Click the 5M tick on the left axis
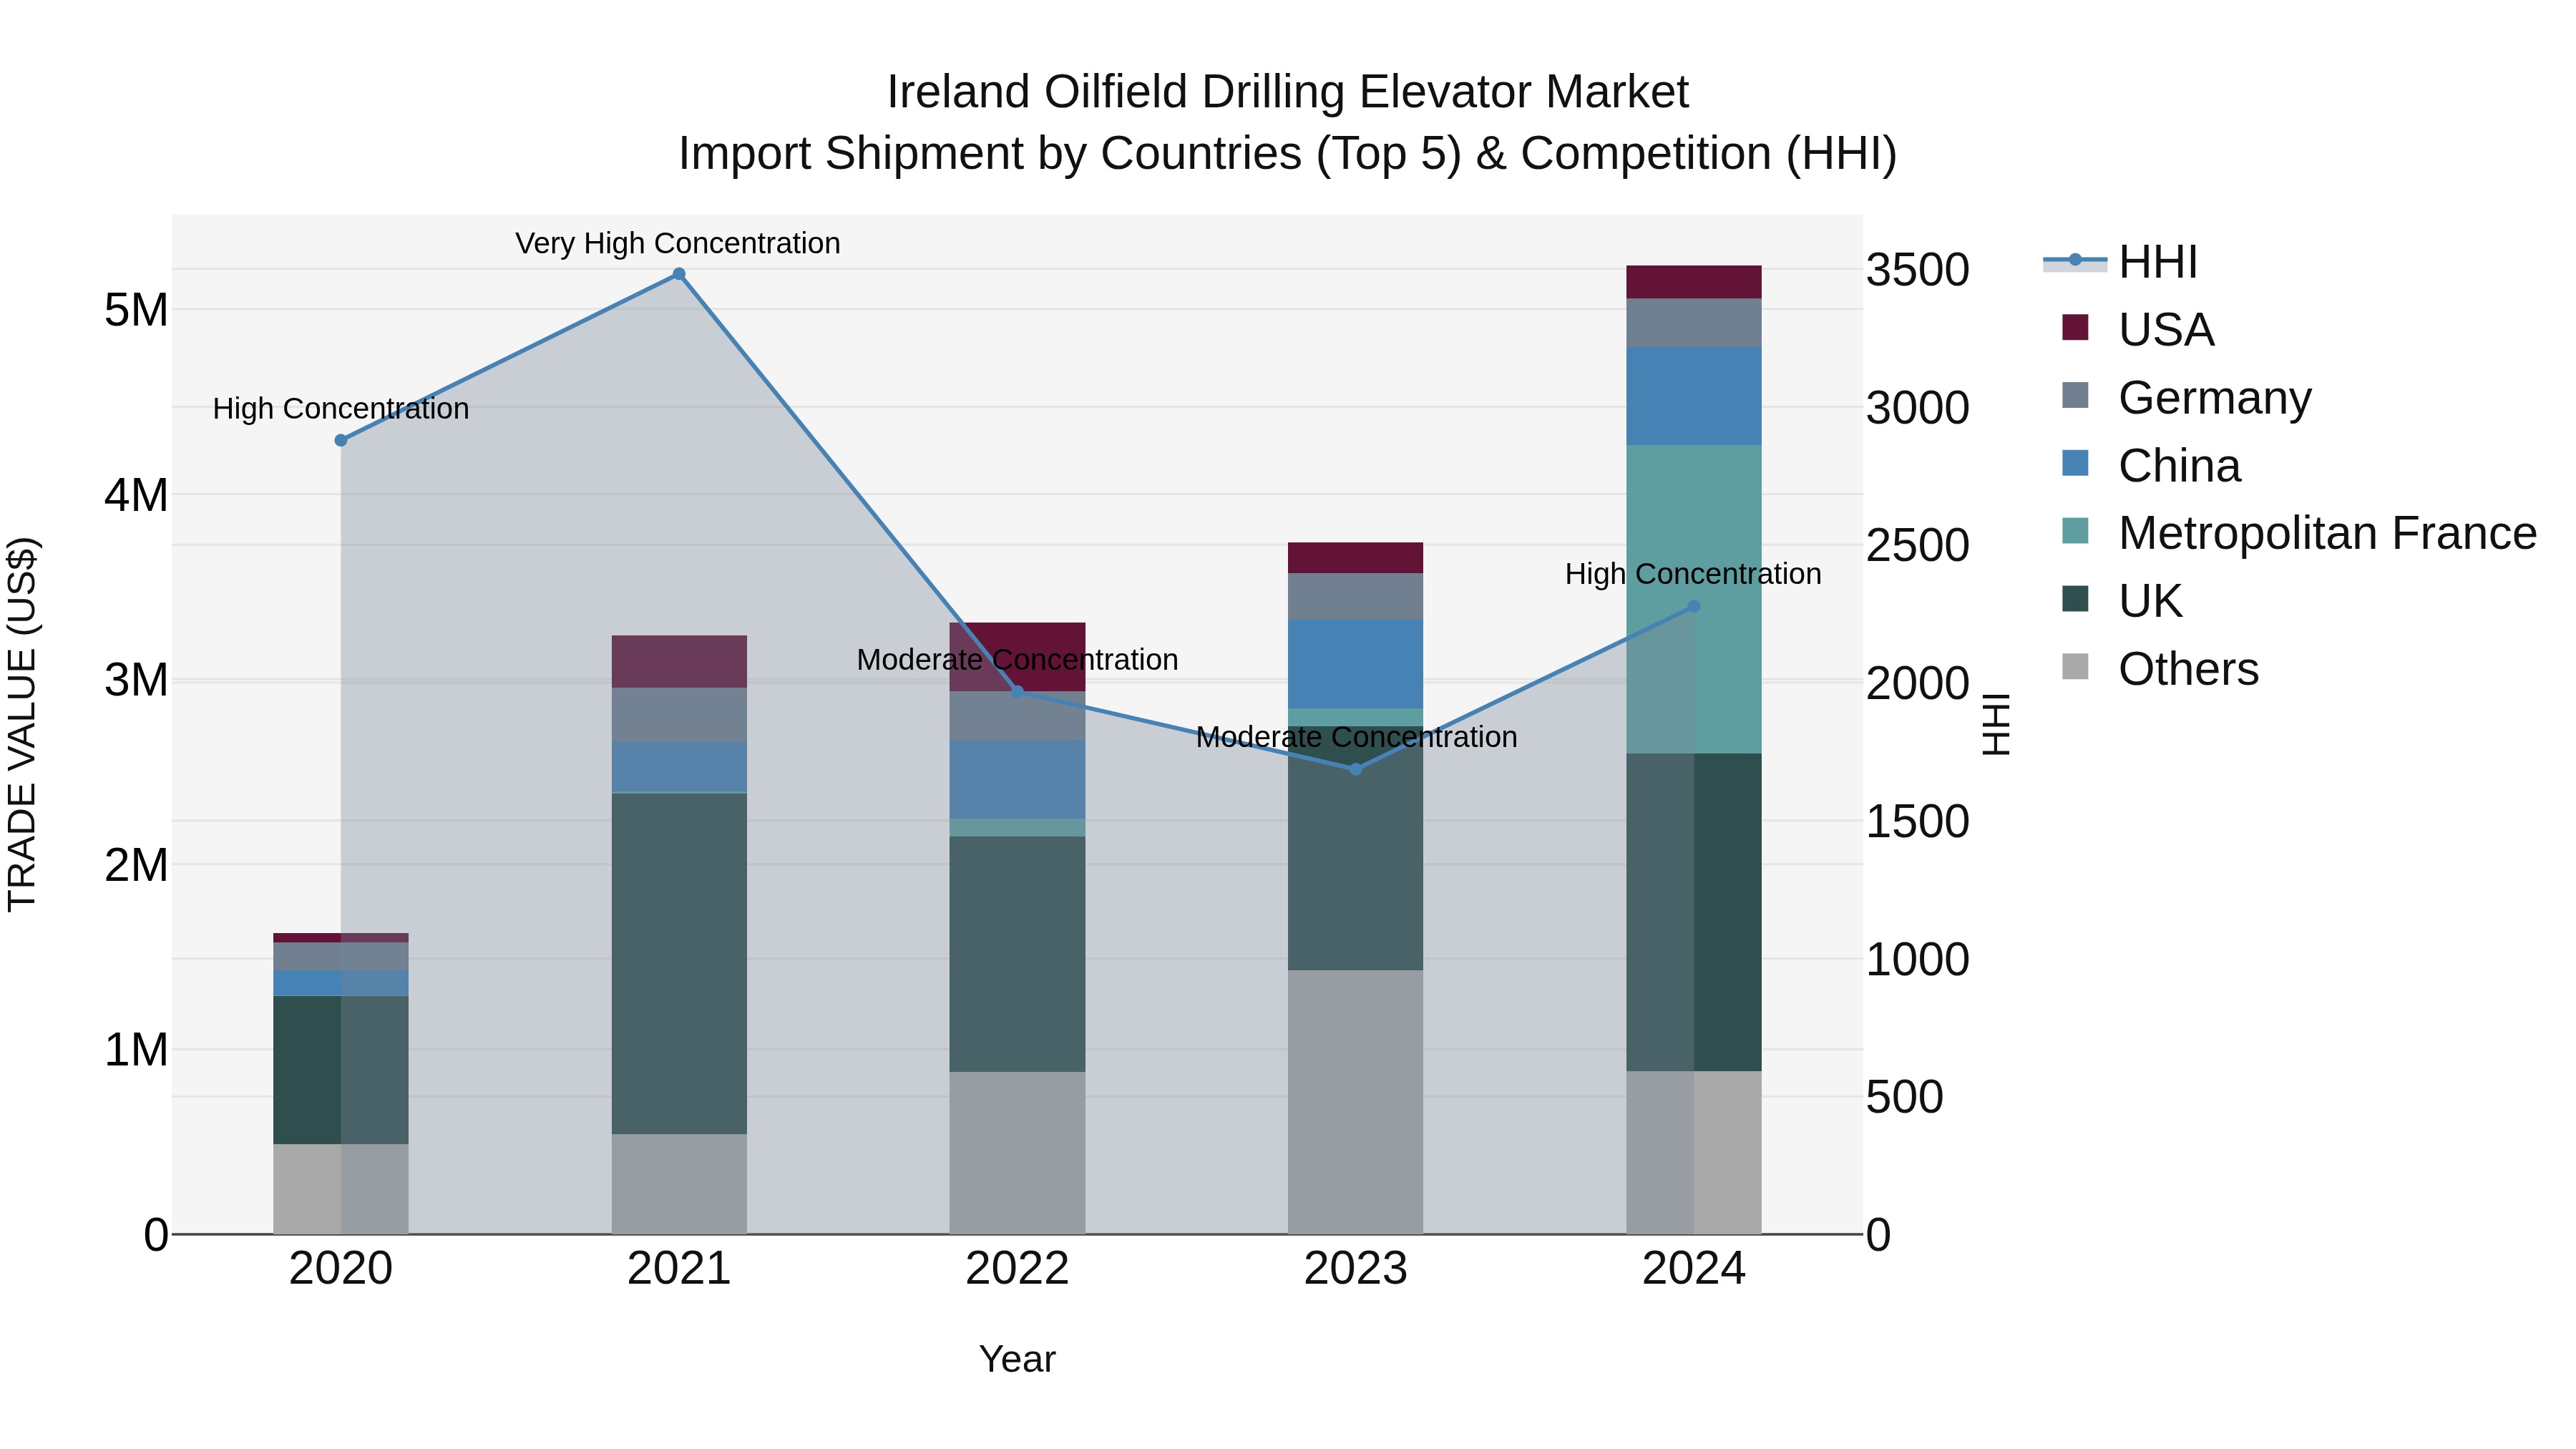 pos(136,310)
